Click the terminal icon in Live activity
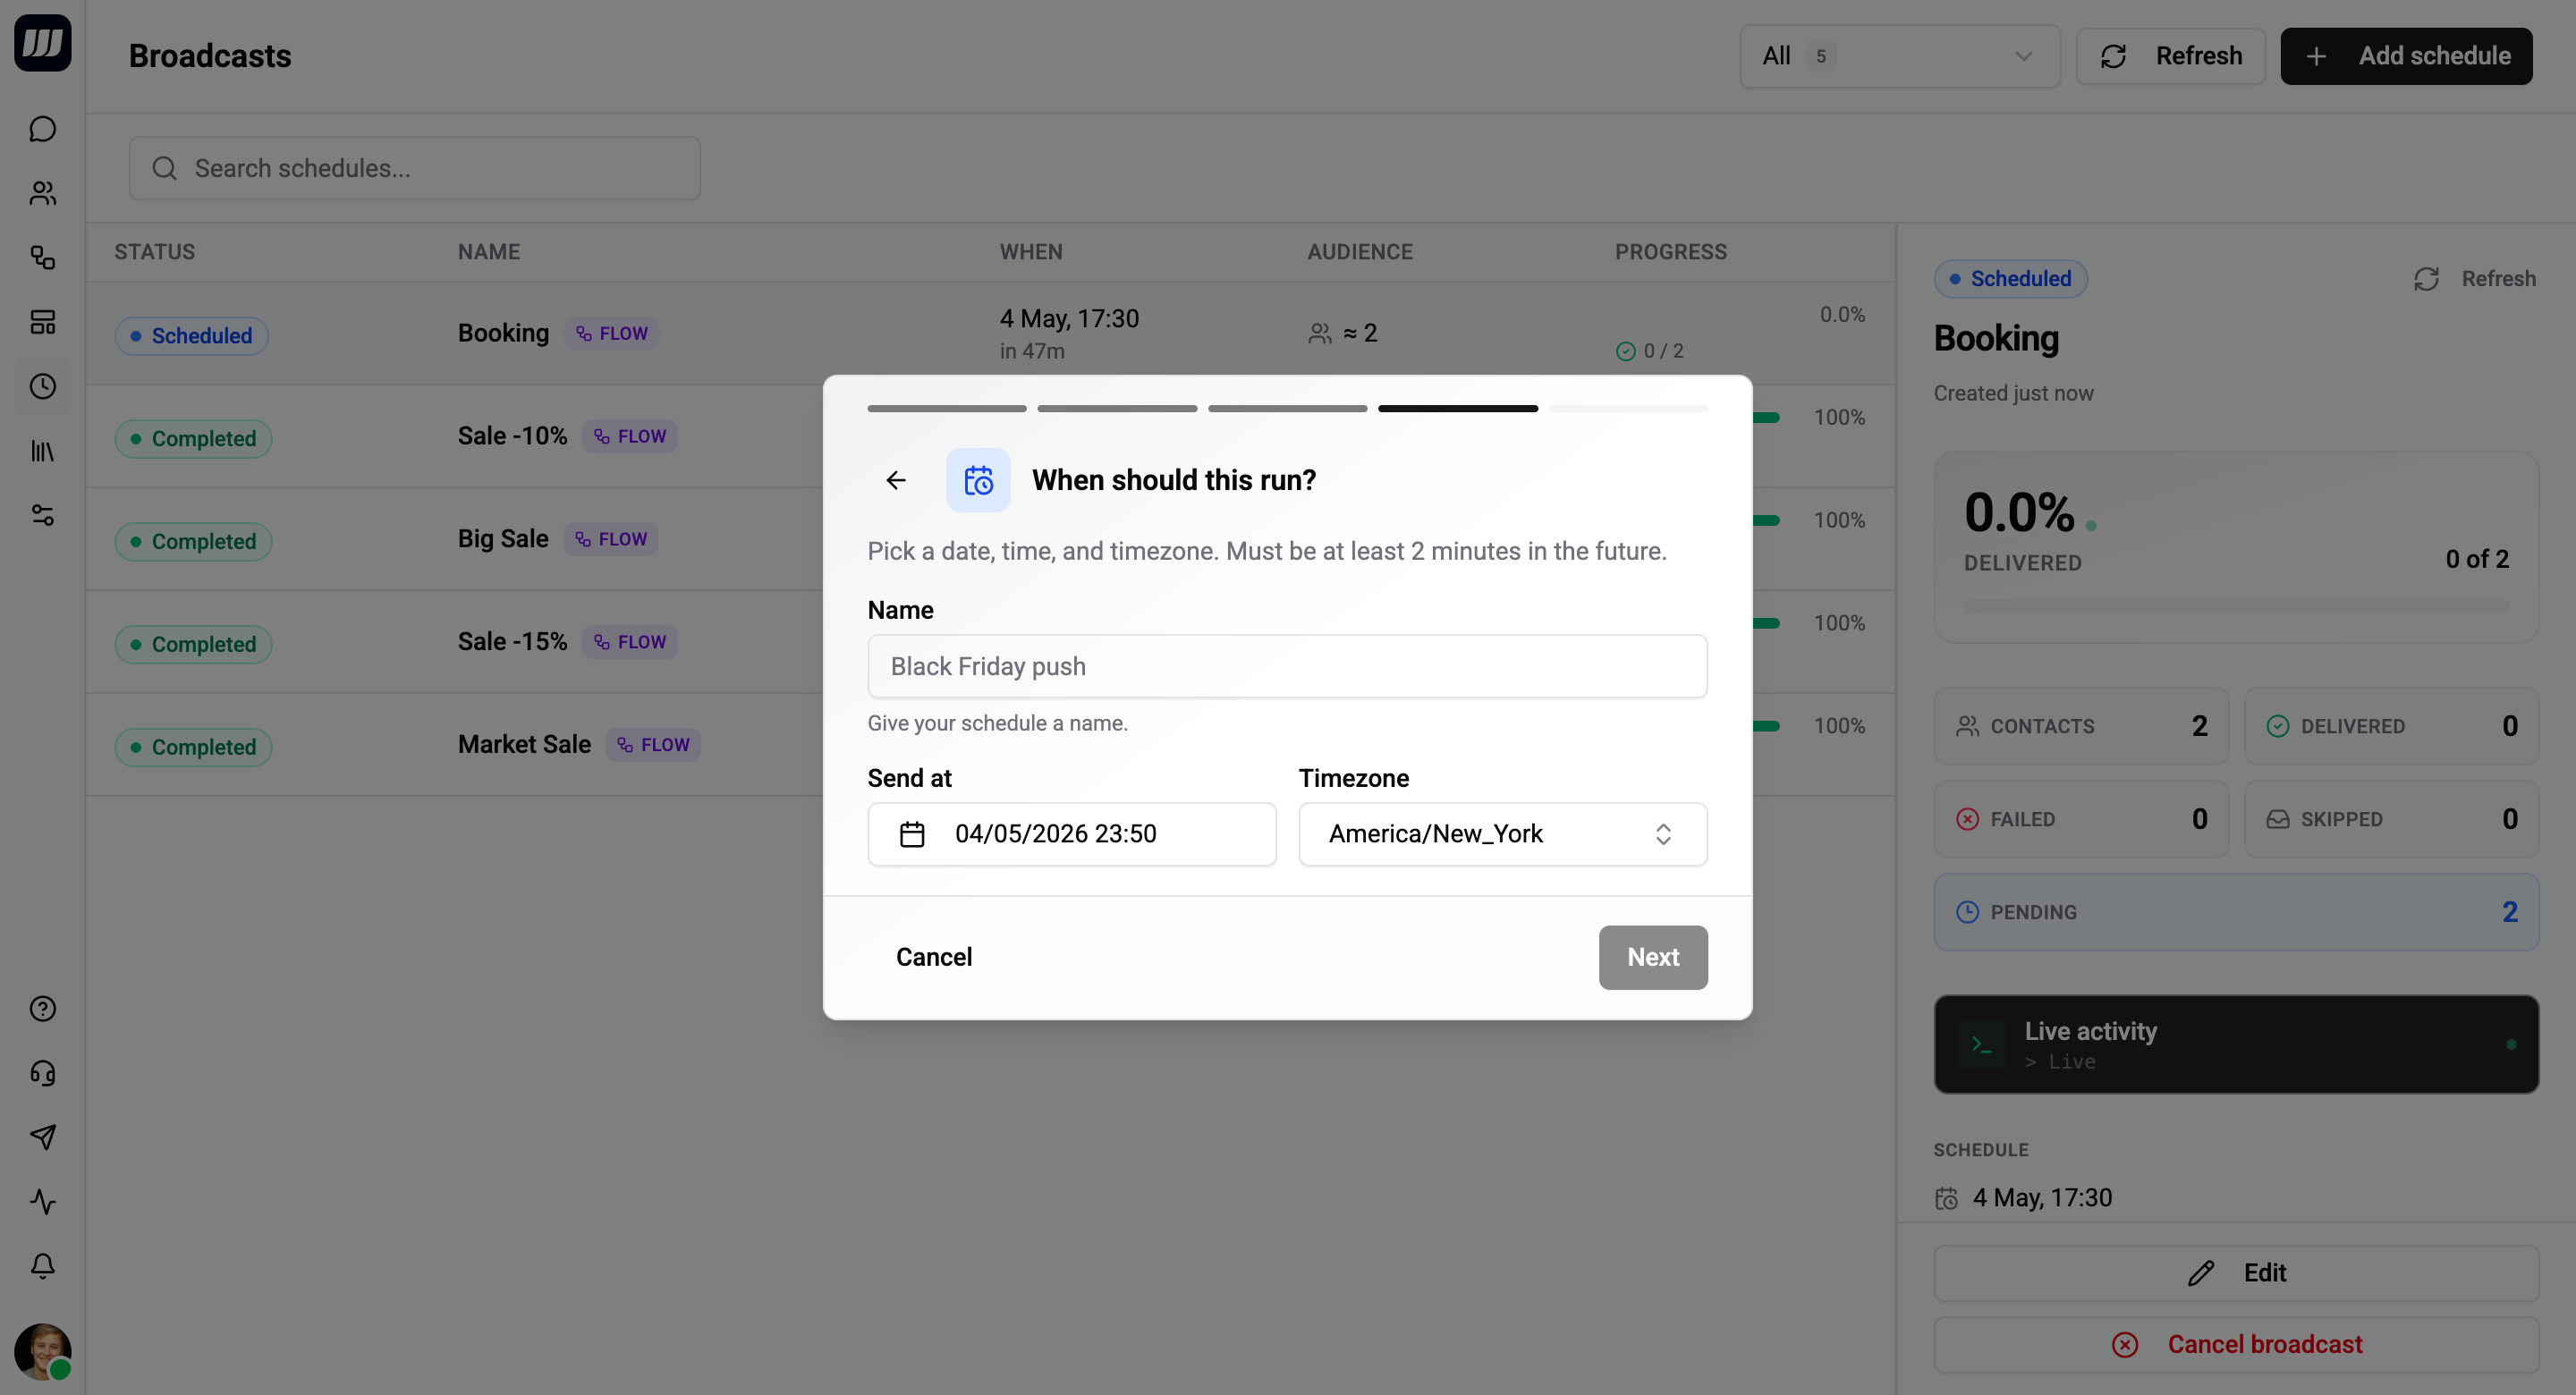 [1981, 1044]
